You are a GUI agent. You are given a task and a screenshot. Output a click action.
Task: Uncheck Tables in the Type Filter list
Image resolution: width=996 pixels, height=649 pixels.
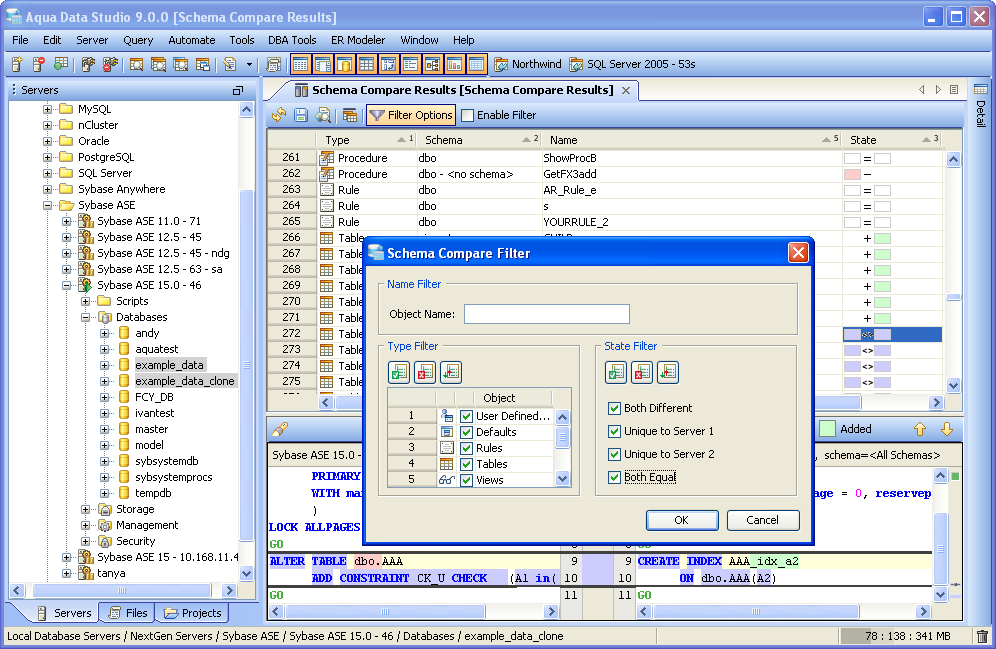(466, 464)
